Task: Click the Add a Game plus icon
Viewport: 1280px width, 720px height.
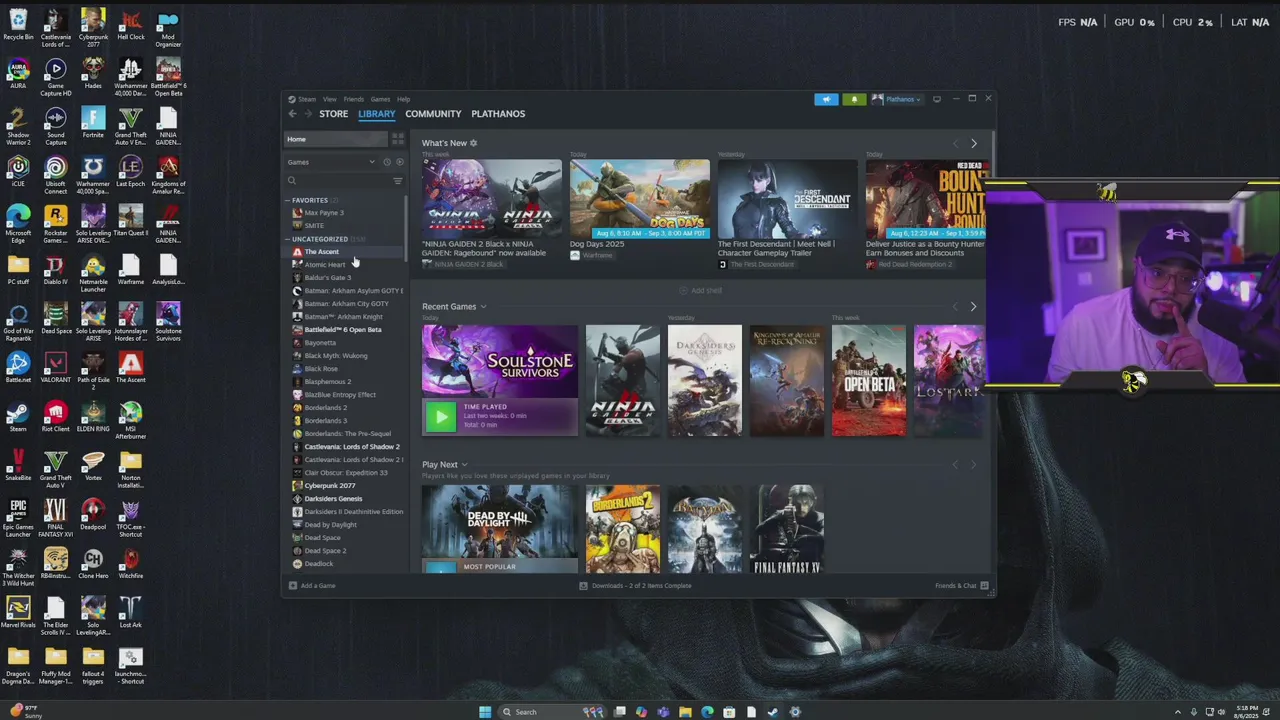Action: coord(292,586)
